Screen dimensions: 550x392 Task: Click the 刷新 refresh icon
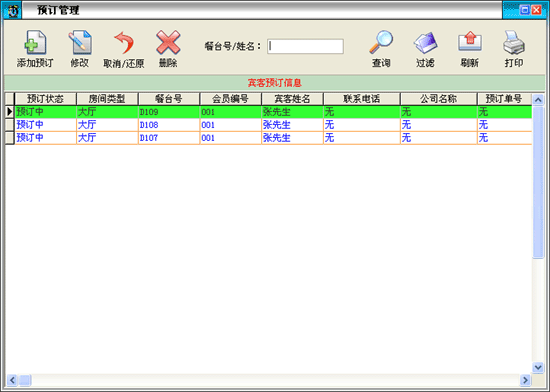click(x=470, y=42)
